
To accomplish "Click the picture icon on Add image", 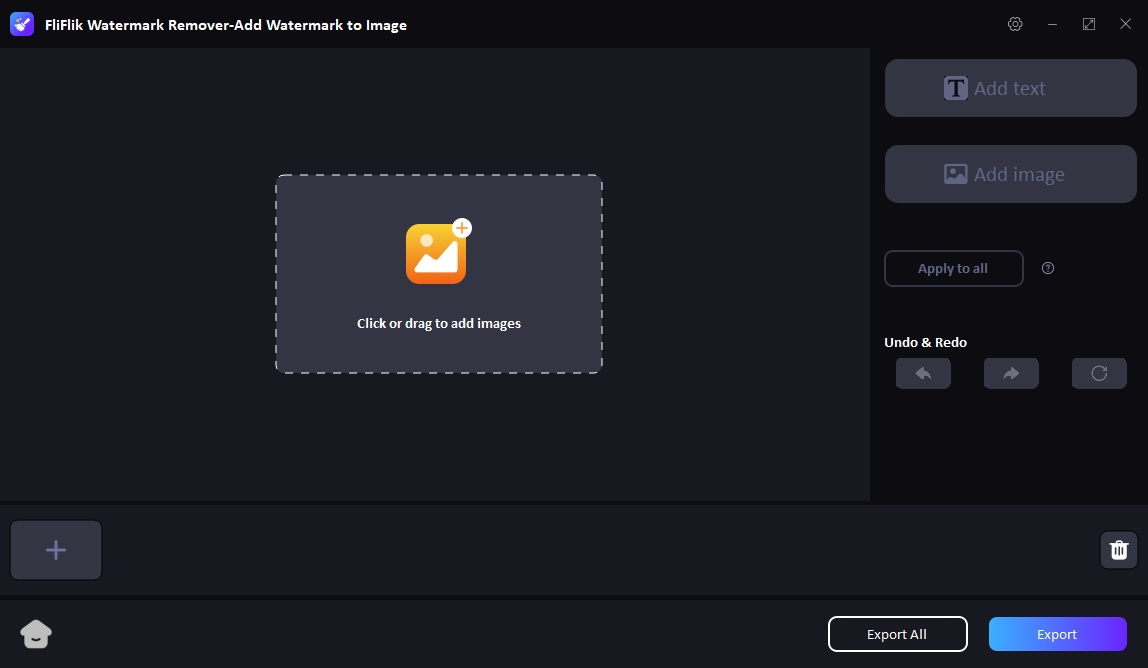I will [x=955, y=173].
